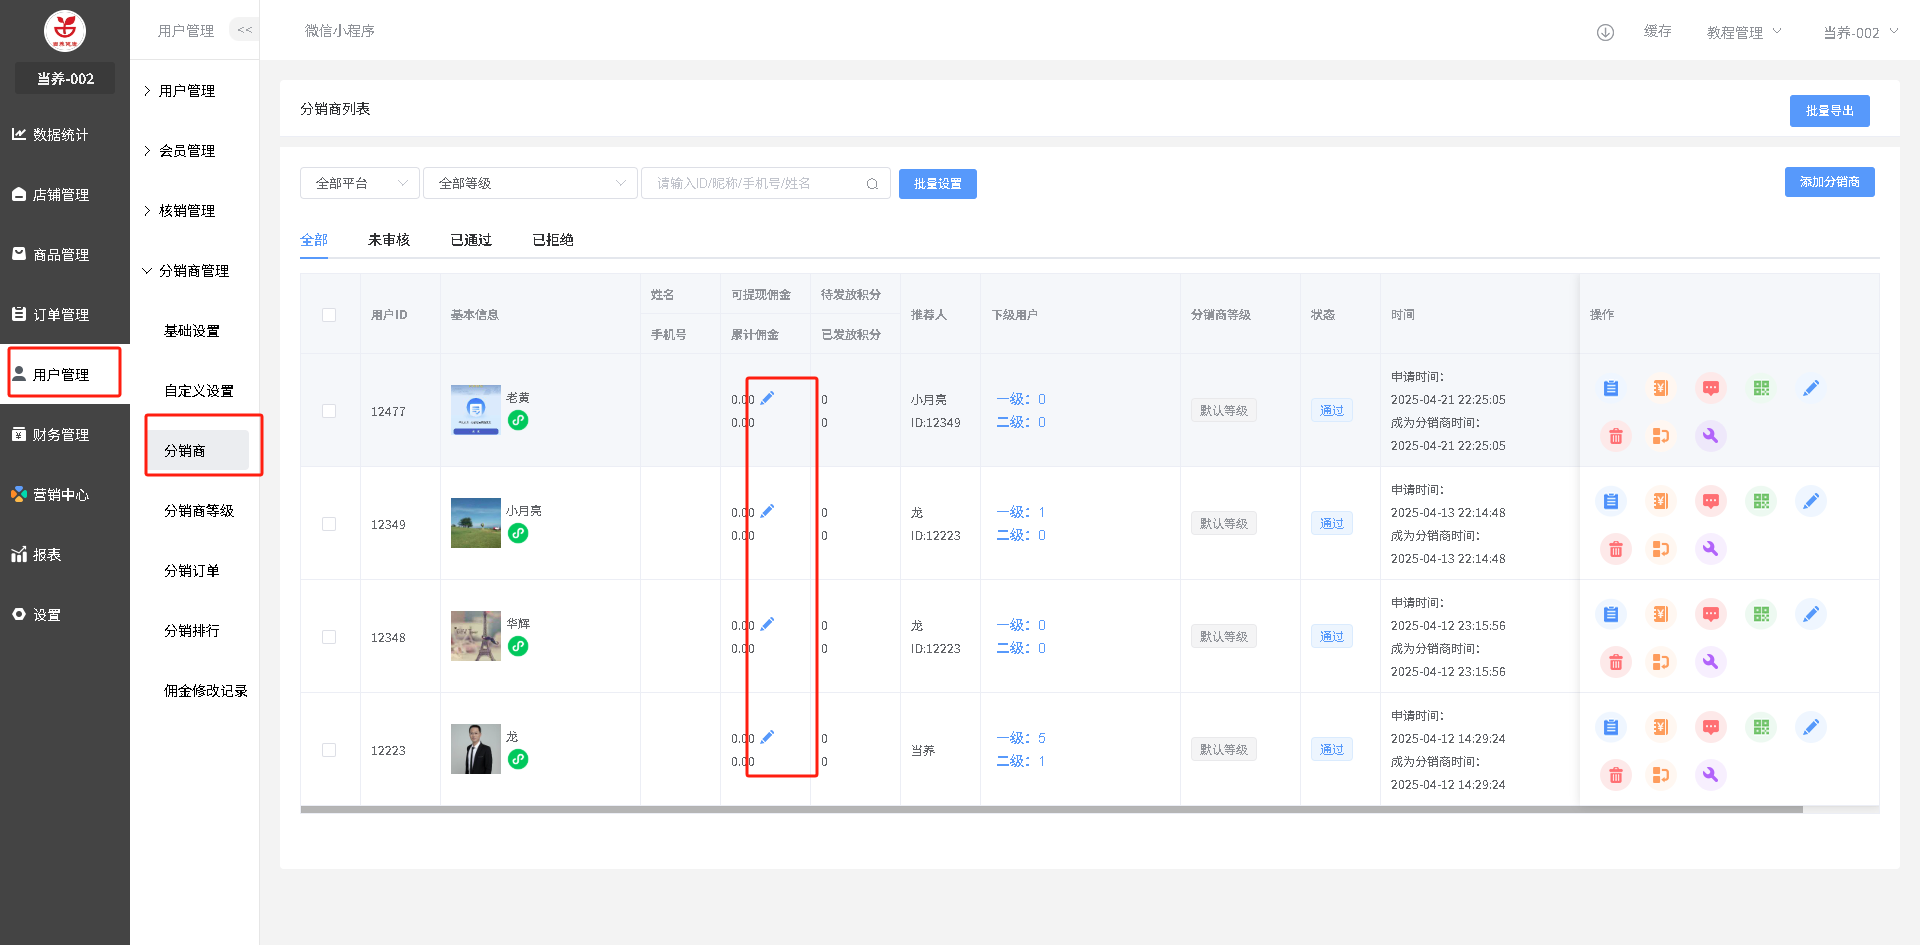This screenshot has width=1920, height=945.
Task: Click the distributor search input field
Action: [755, 183]
